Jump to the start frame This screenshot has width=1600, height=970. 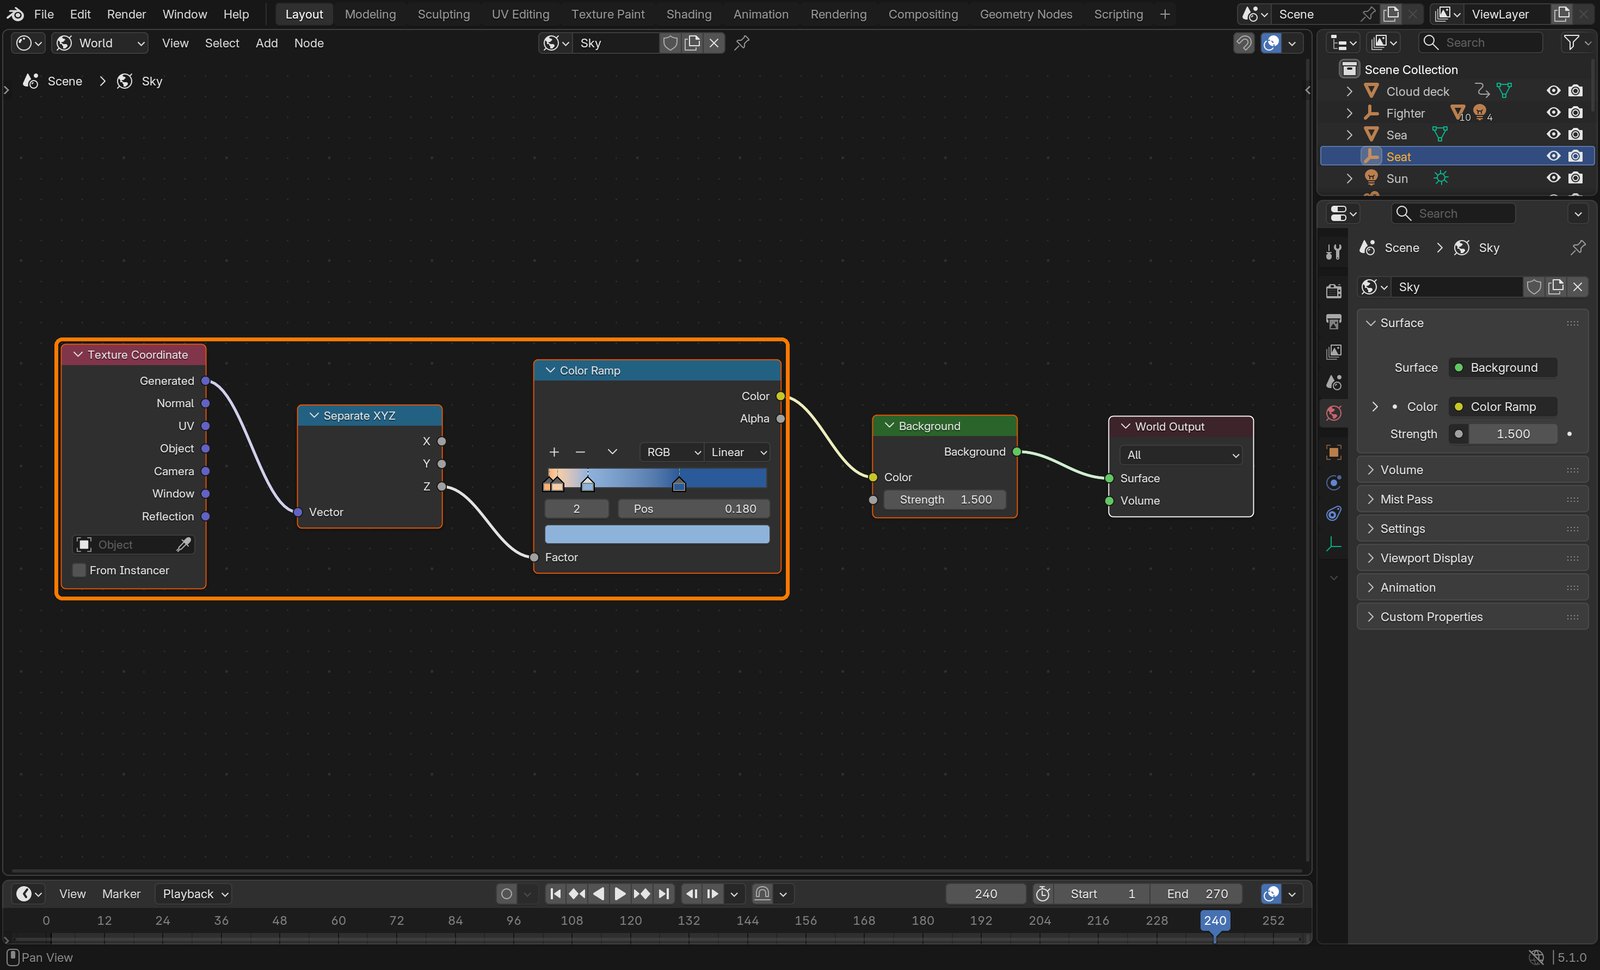pyautogui.click(x=555, y=894)
